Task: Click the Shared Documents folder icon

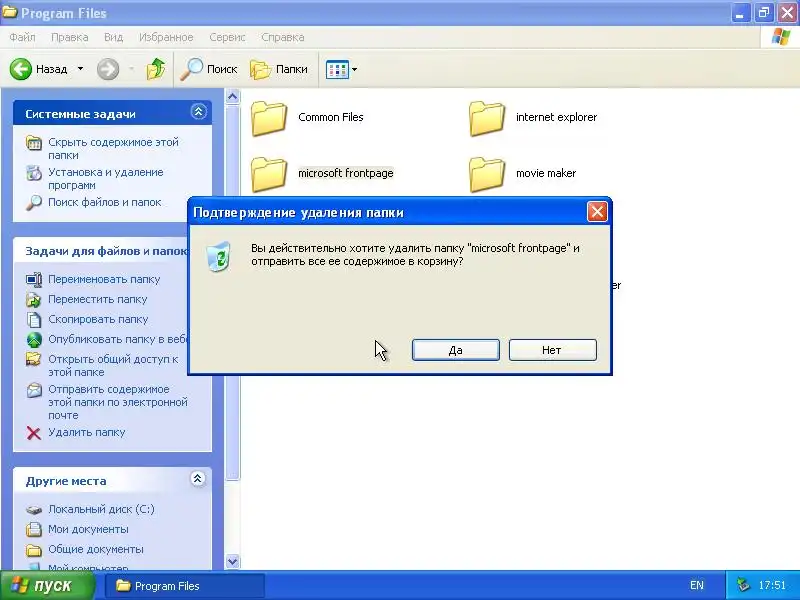Action: tap(34, 550)
